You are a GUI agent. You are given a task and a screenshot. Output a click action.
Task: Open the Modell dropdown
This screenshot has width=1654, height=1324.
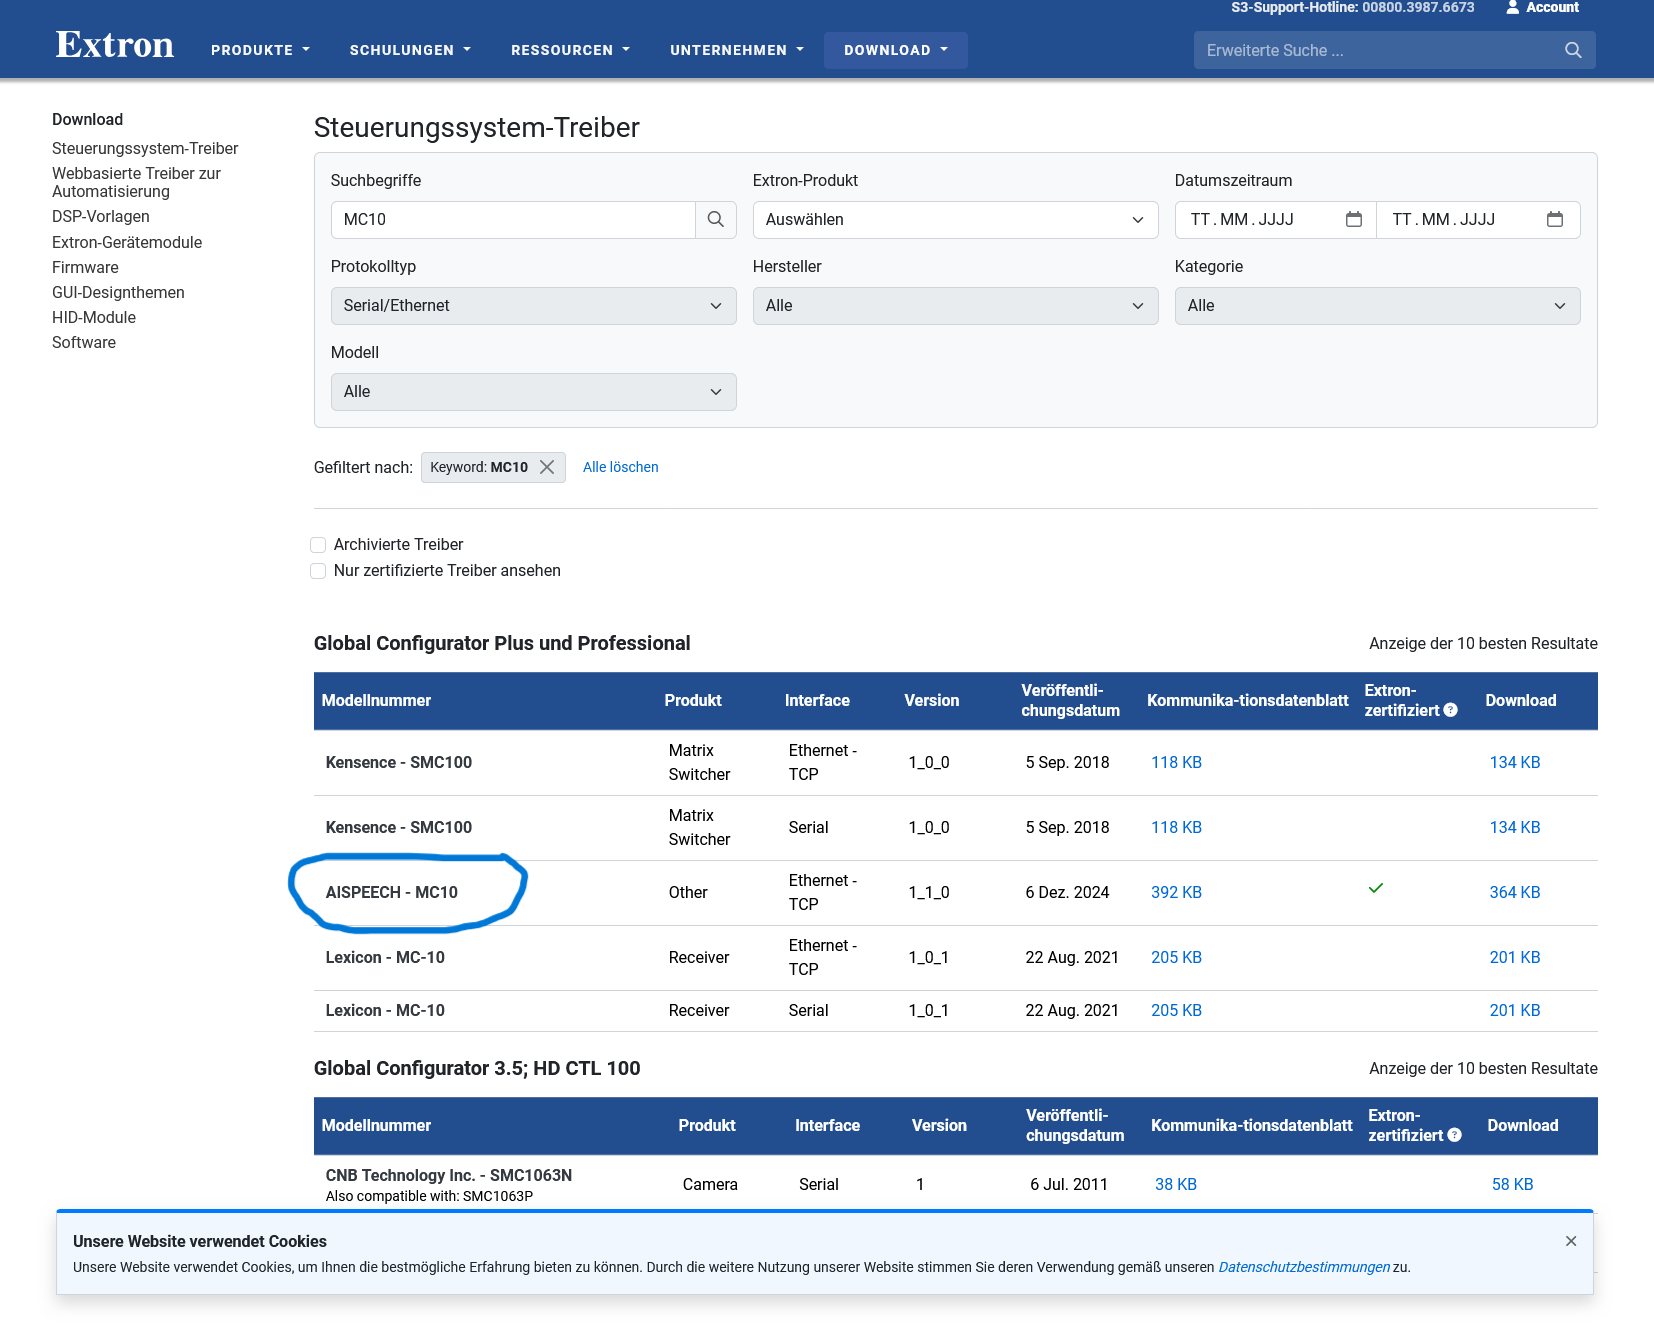pyautogui.click(x=533, y=392)
